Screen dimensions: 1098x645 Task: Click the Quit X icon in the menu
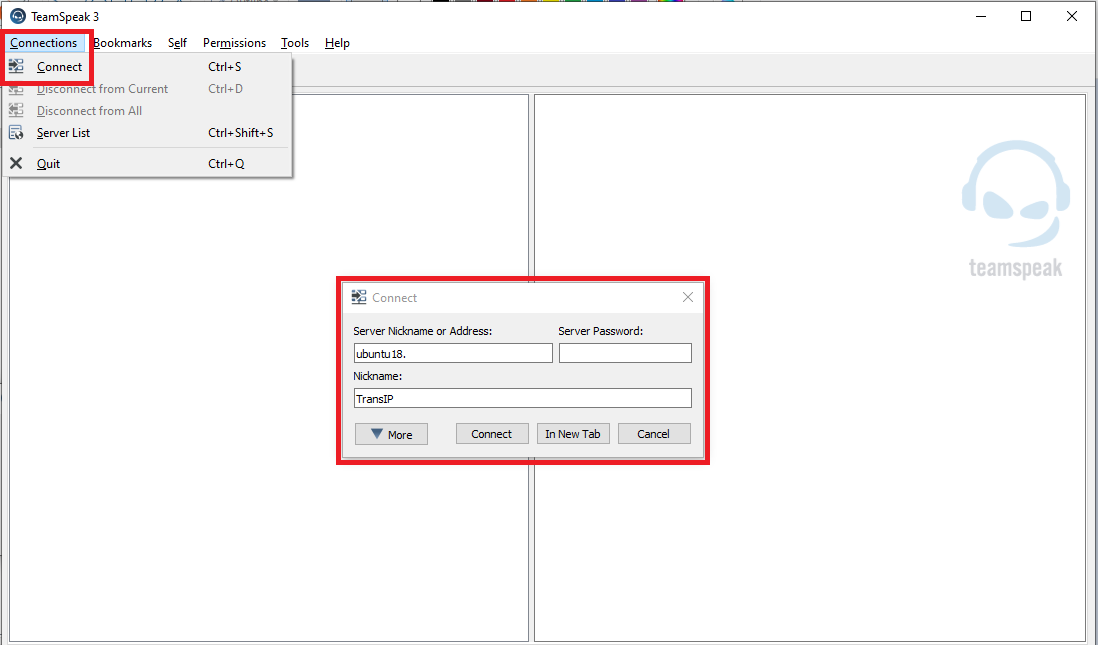tap(16, 163)
